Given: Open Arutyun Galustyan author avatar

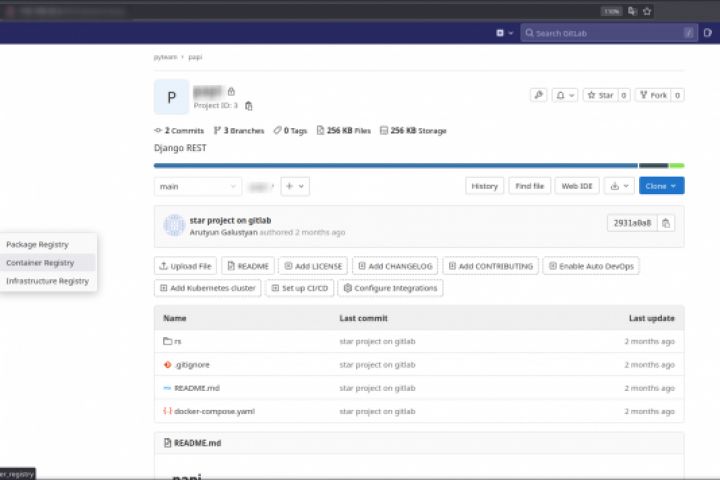Looking at the screenshot, I should (x=174, y=226).
